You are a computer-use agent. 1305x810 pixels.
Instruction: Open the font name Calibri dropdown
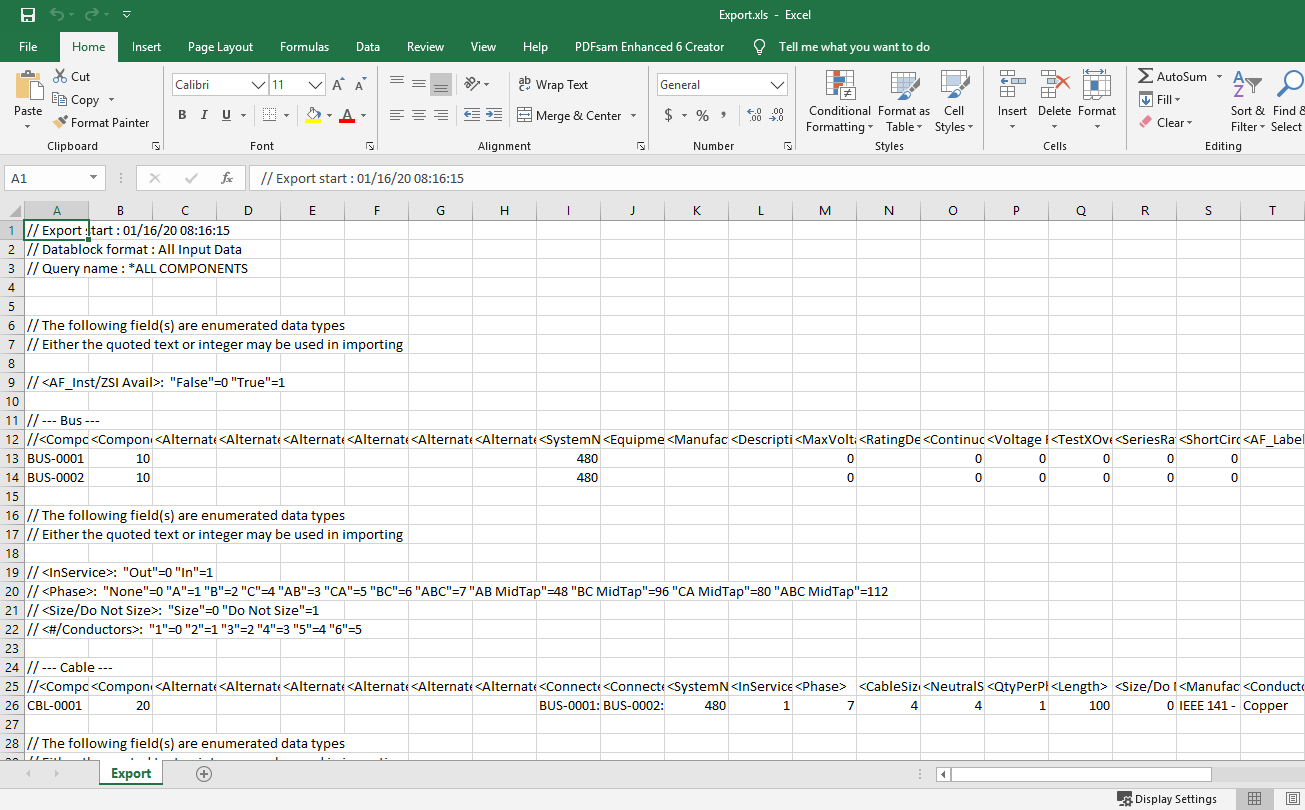(258, 85)
